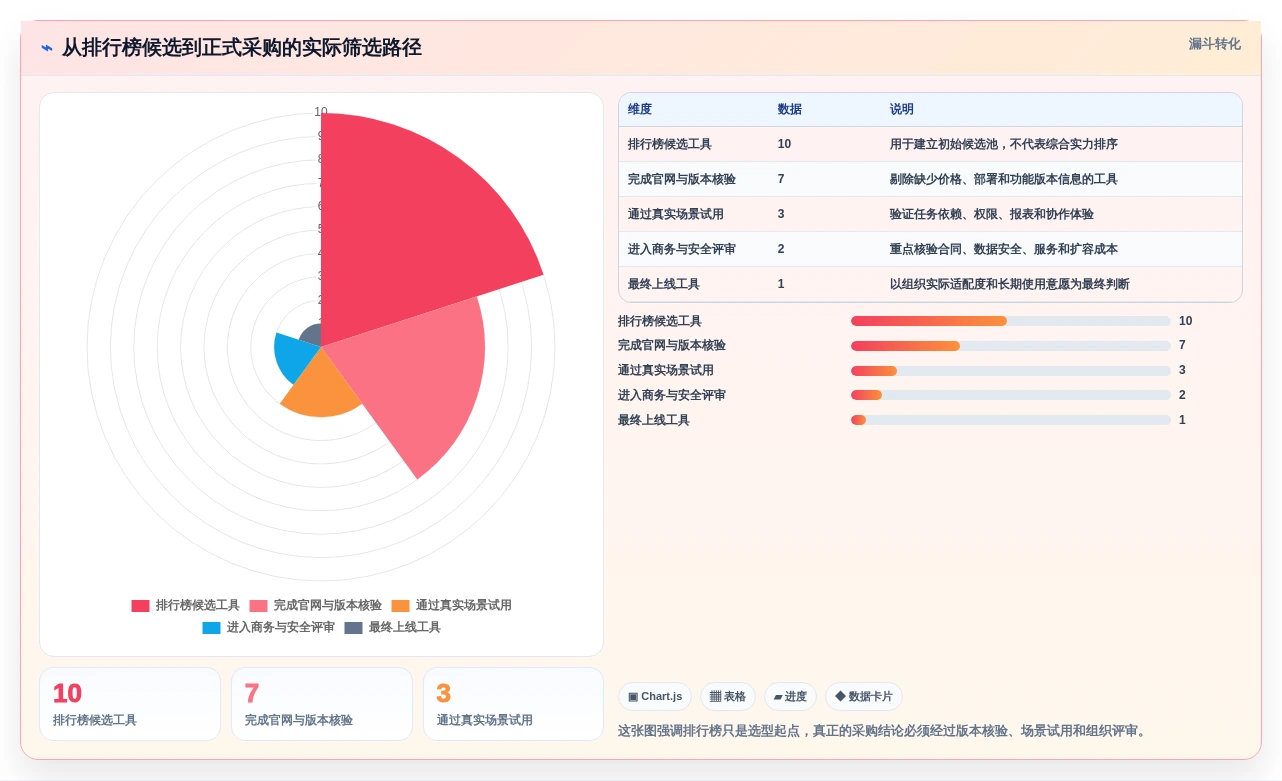Click progress bar for 完成官网与版本核验
This screenshot has height=781, width=1282.
click(x=1011, y=346)
